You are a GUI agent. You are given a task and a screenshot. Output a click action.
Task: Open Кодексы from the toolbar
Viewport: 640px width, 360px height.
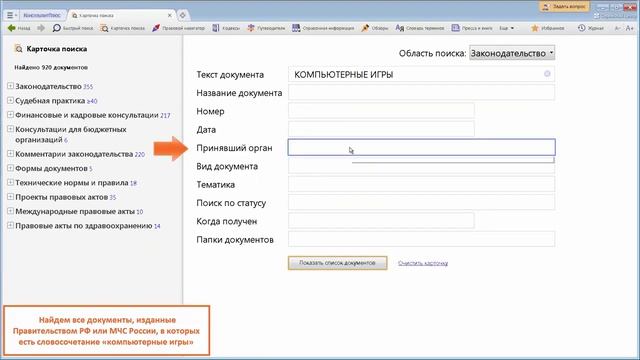pyautogui.click(x=226, y=28)
